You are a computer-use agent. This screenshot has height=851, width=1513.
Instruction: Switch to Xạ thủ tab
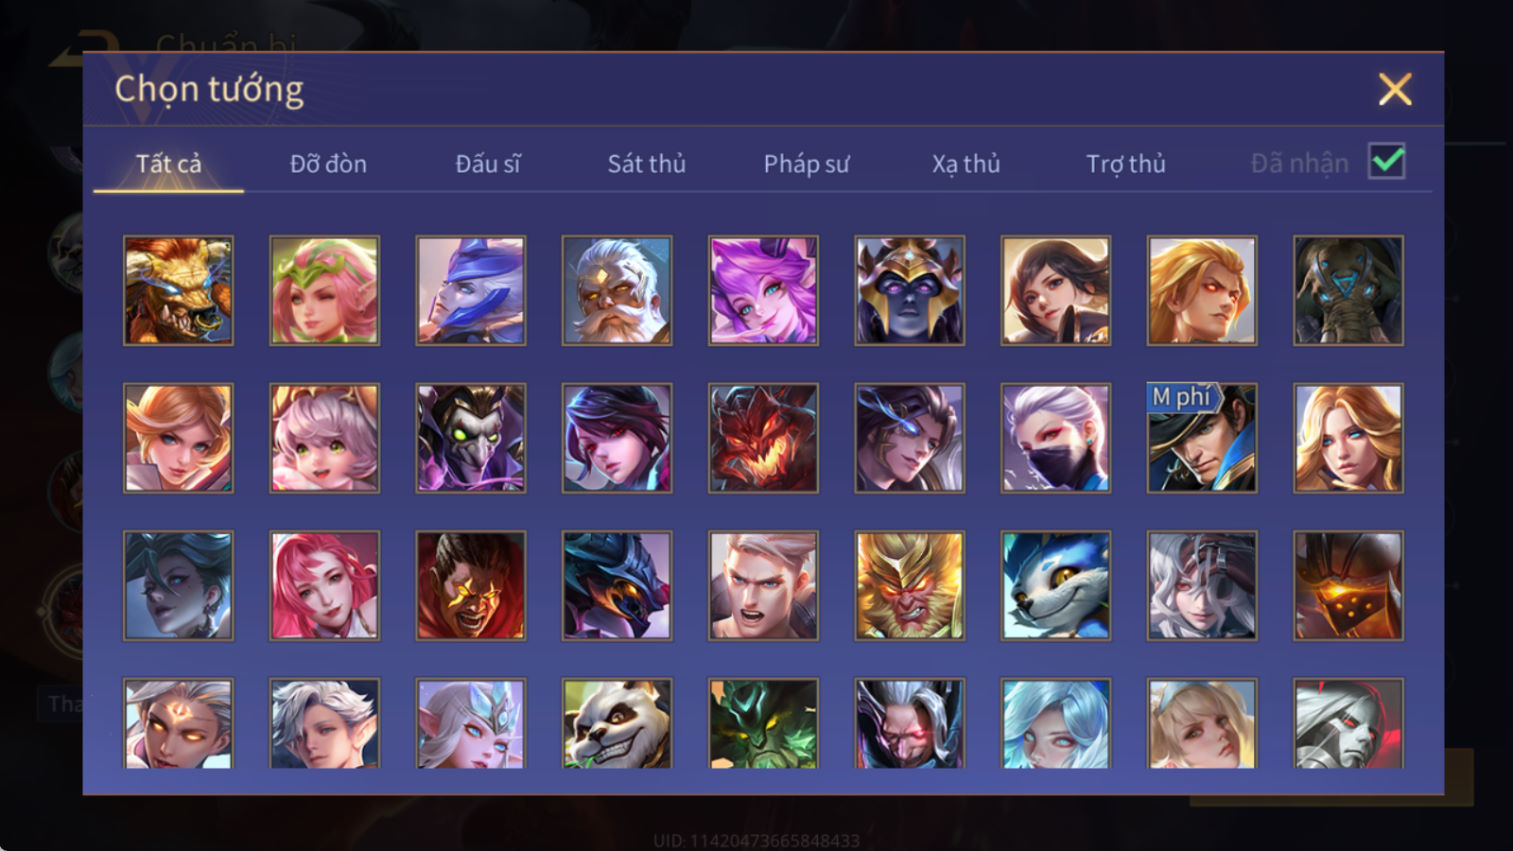pos(966,164)
